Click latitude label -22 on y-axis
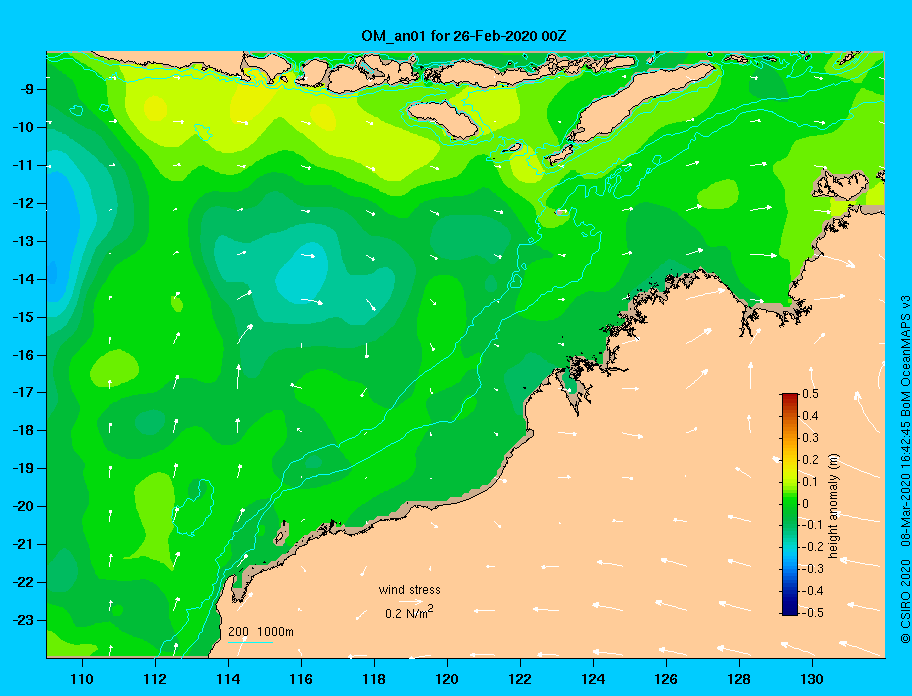The image size is (912, 696). tap(23, 582)
